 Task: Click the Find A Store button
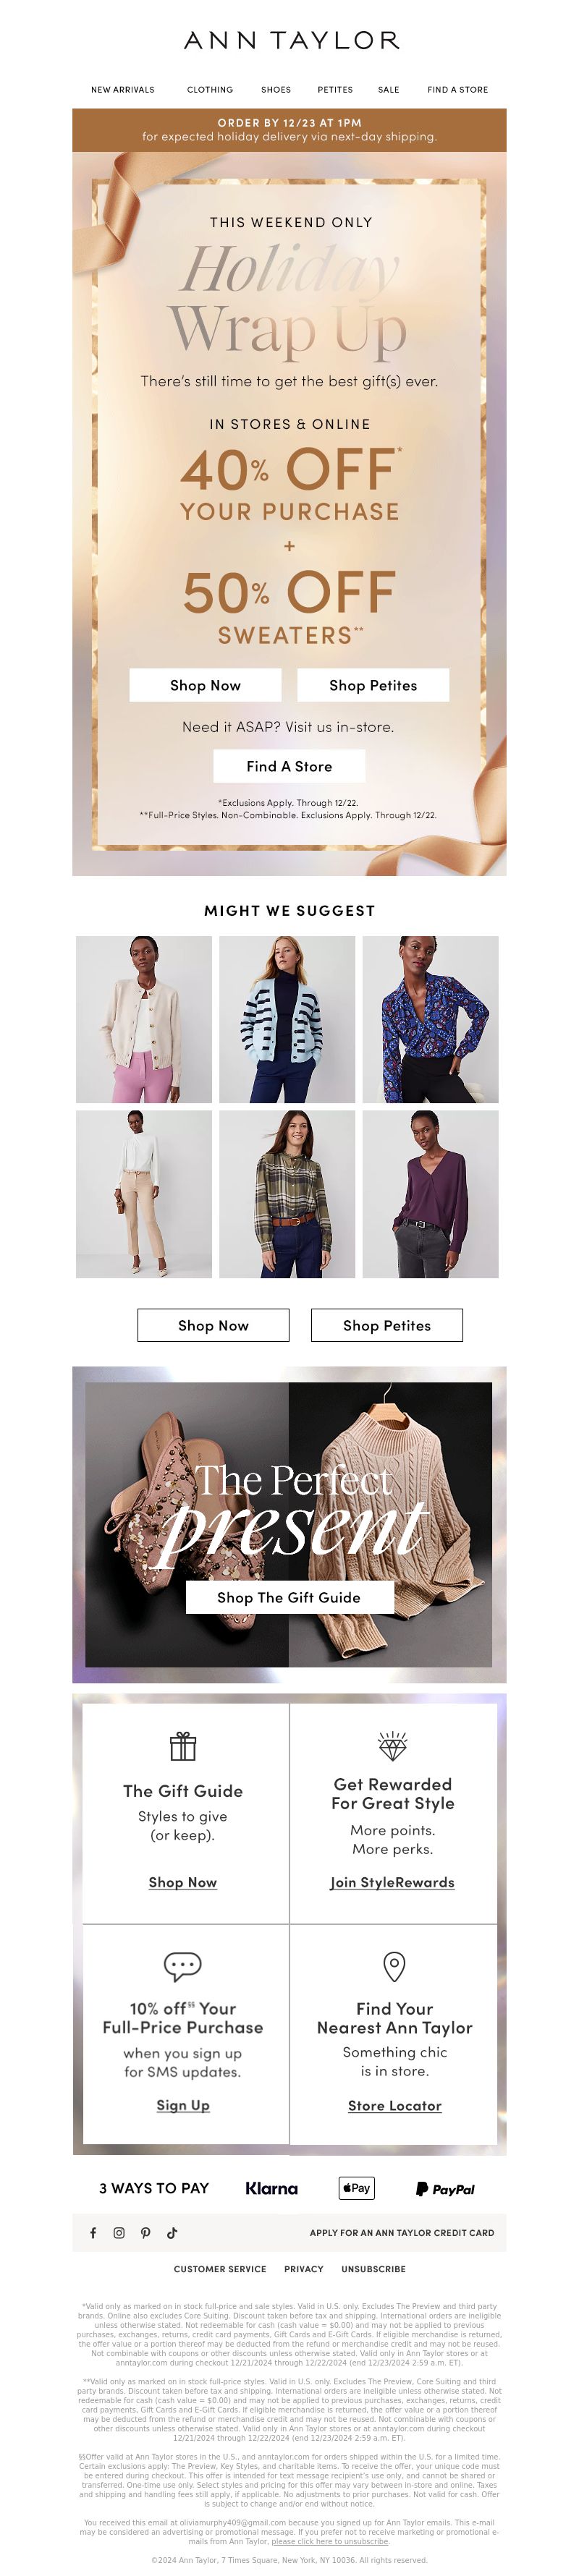pos(289,766)
